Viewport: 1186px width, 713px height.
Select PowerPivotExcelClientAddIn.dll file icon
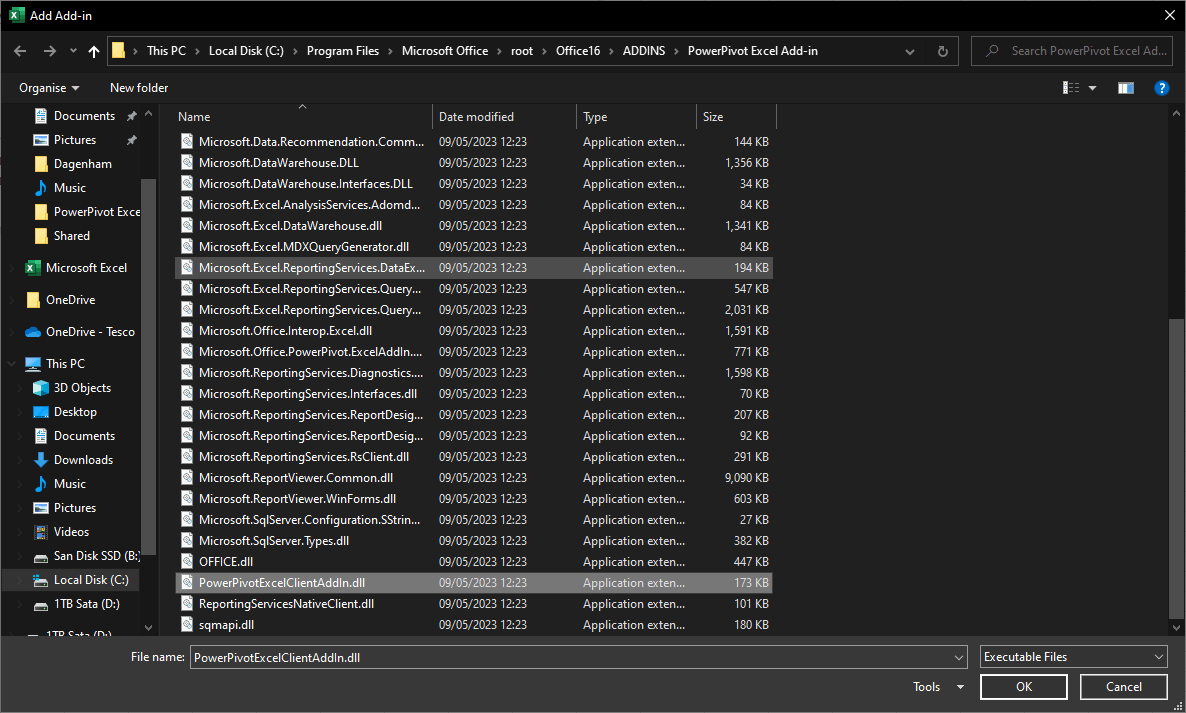tap(187, 583)
